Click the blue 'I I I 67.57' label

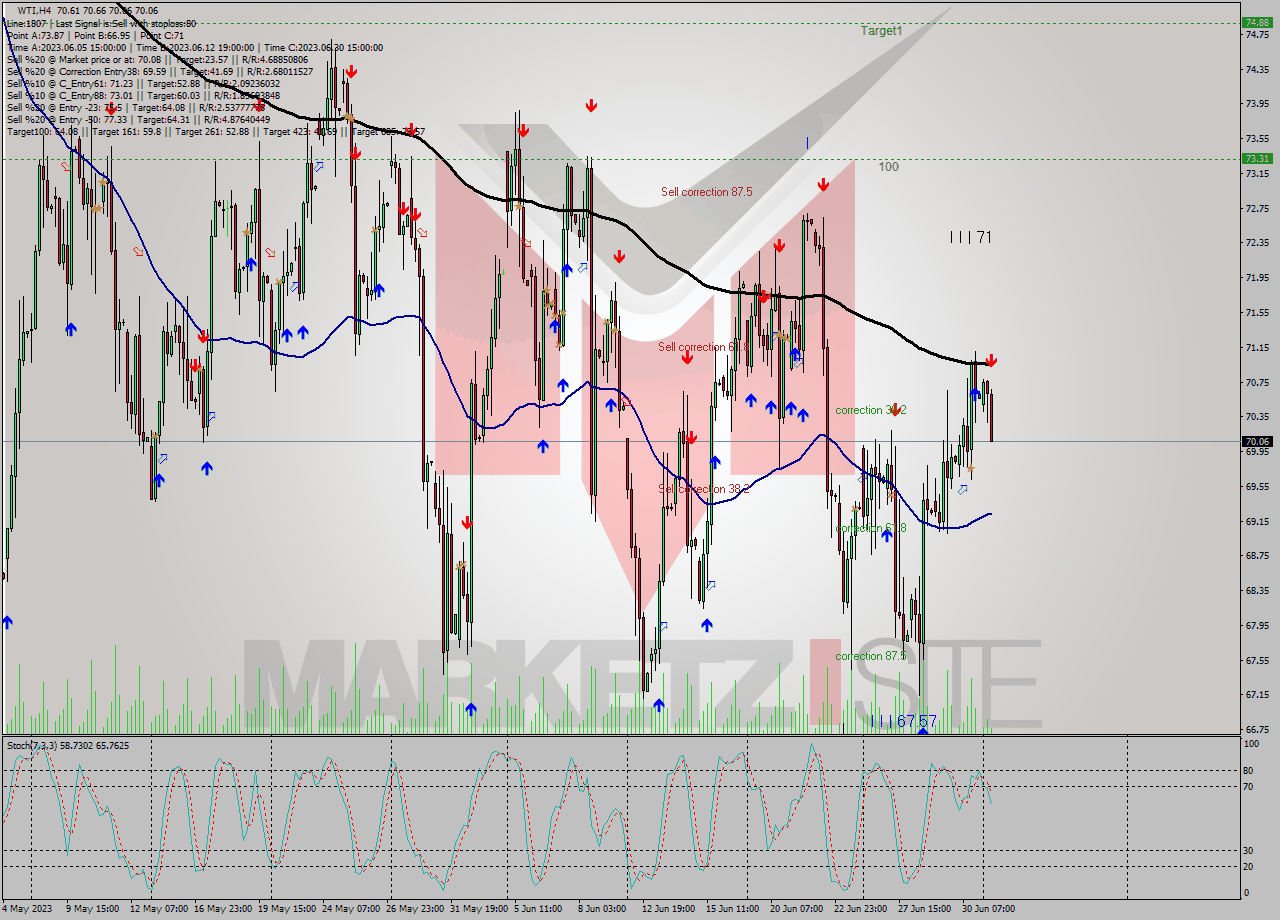click(903, 721)
